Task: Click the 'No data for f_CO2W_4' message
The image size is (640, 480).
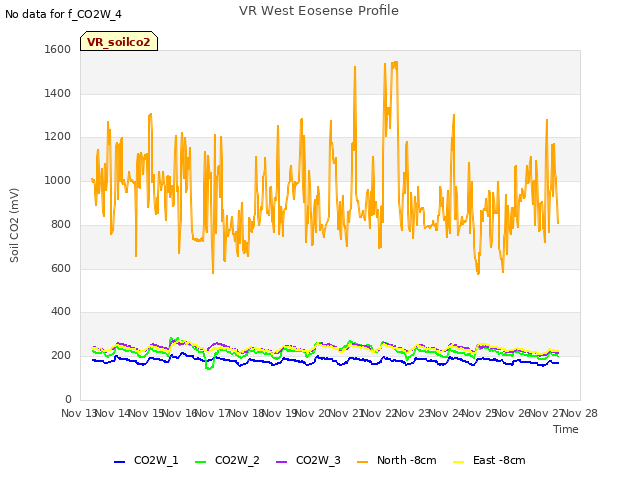Action: [x=63, y=14]
